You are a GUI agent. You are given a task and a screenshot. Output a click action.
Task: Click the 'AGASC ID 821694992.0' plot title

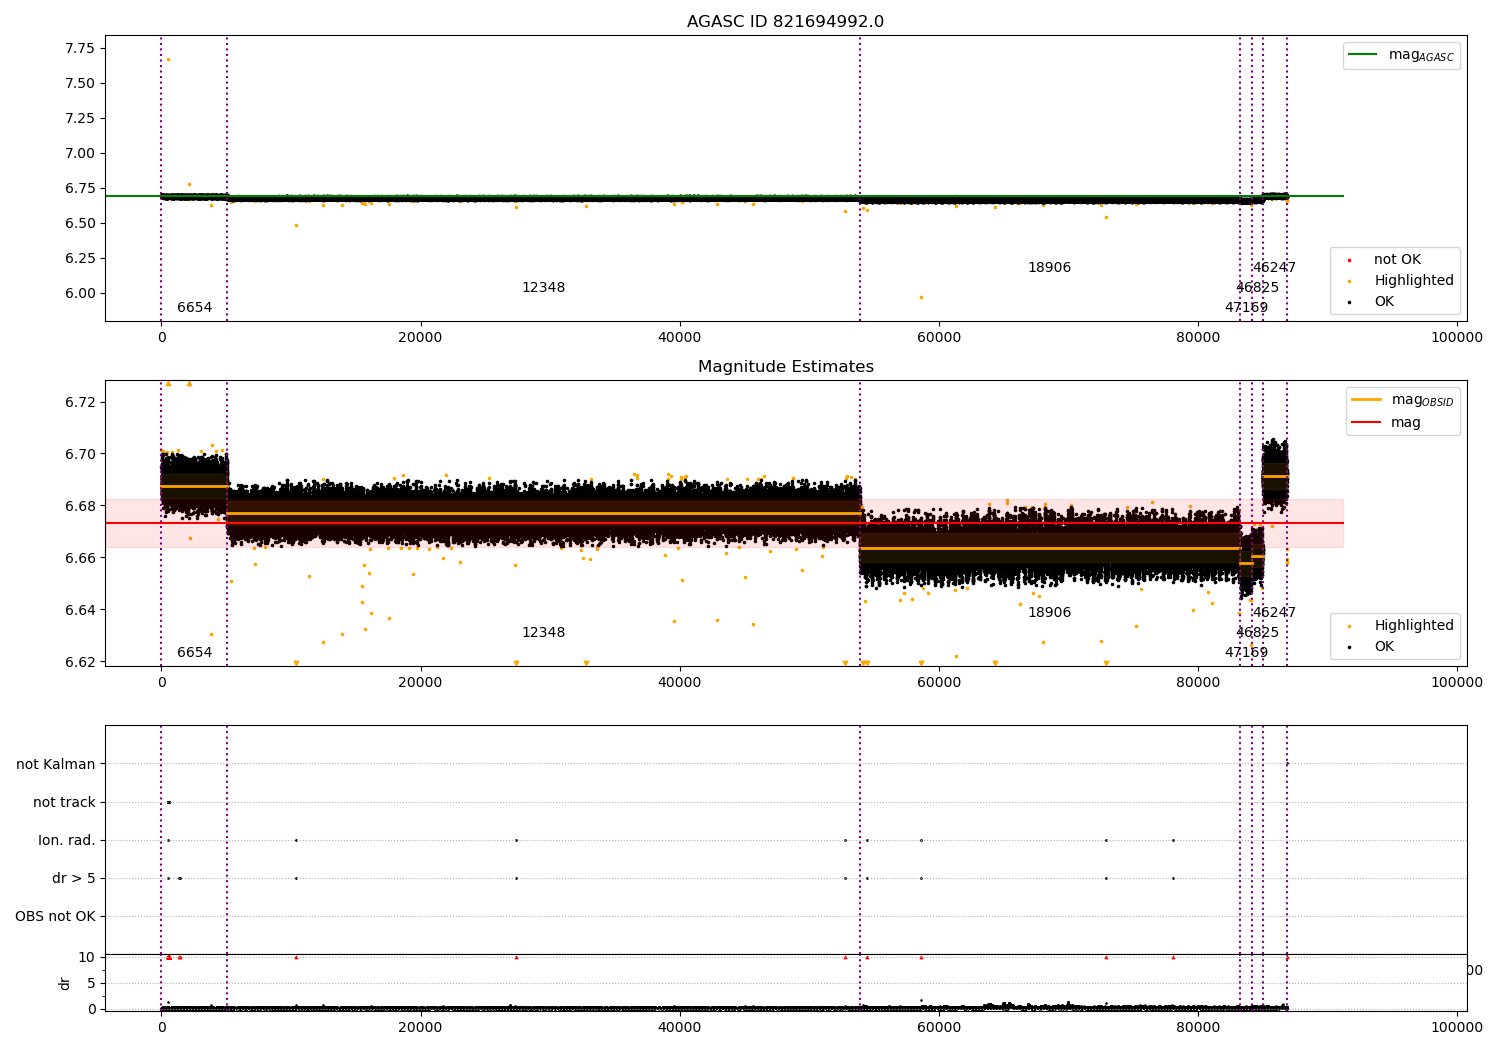click(x=785, y=22)
